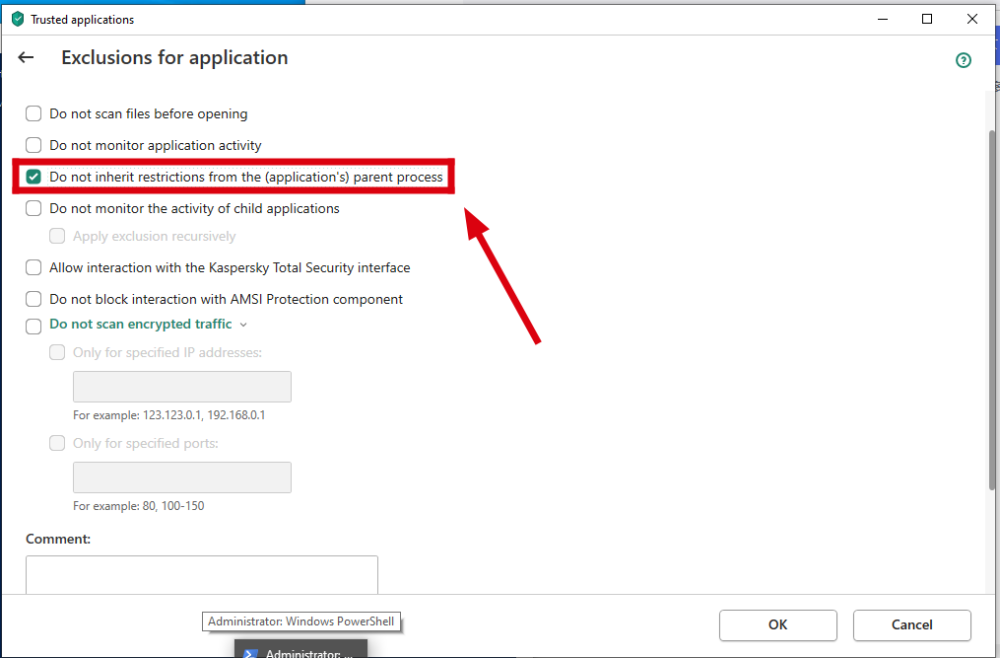Check Do not block interaction with AMSI Protection
The height and width of the screenshot is (658, 1000).
click(x=33, y=299)
